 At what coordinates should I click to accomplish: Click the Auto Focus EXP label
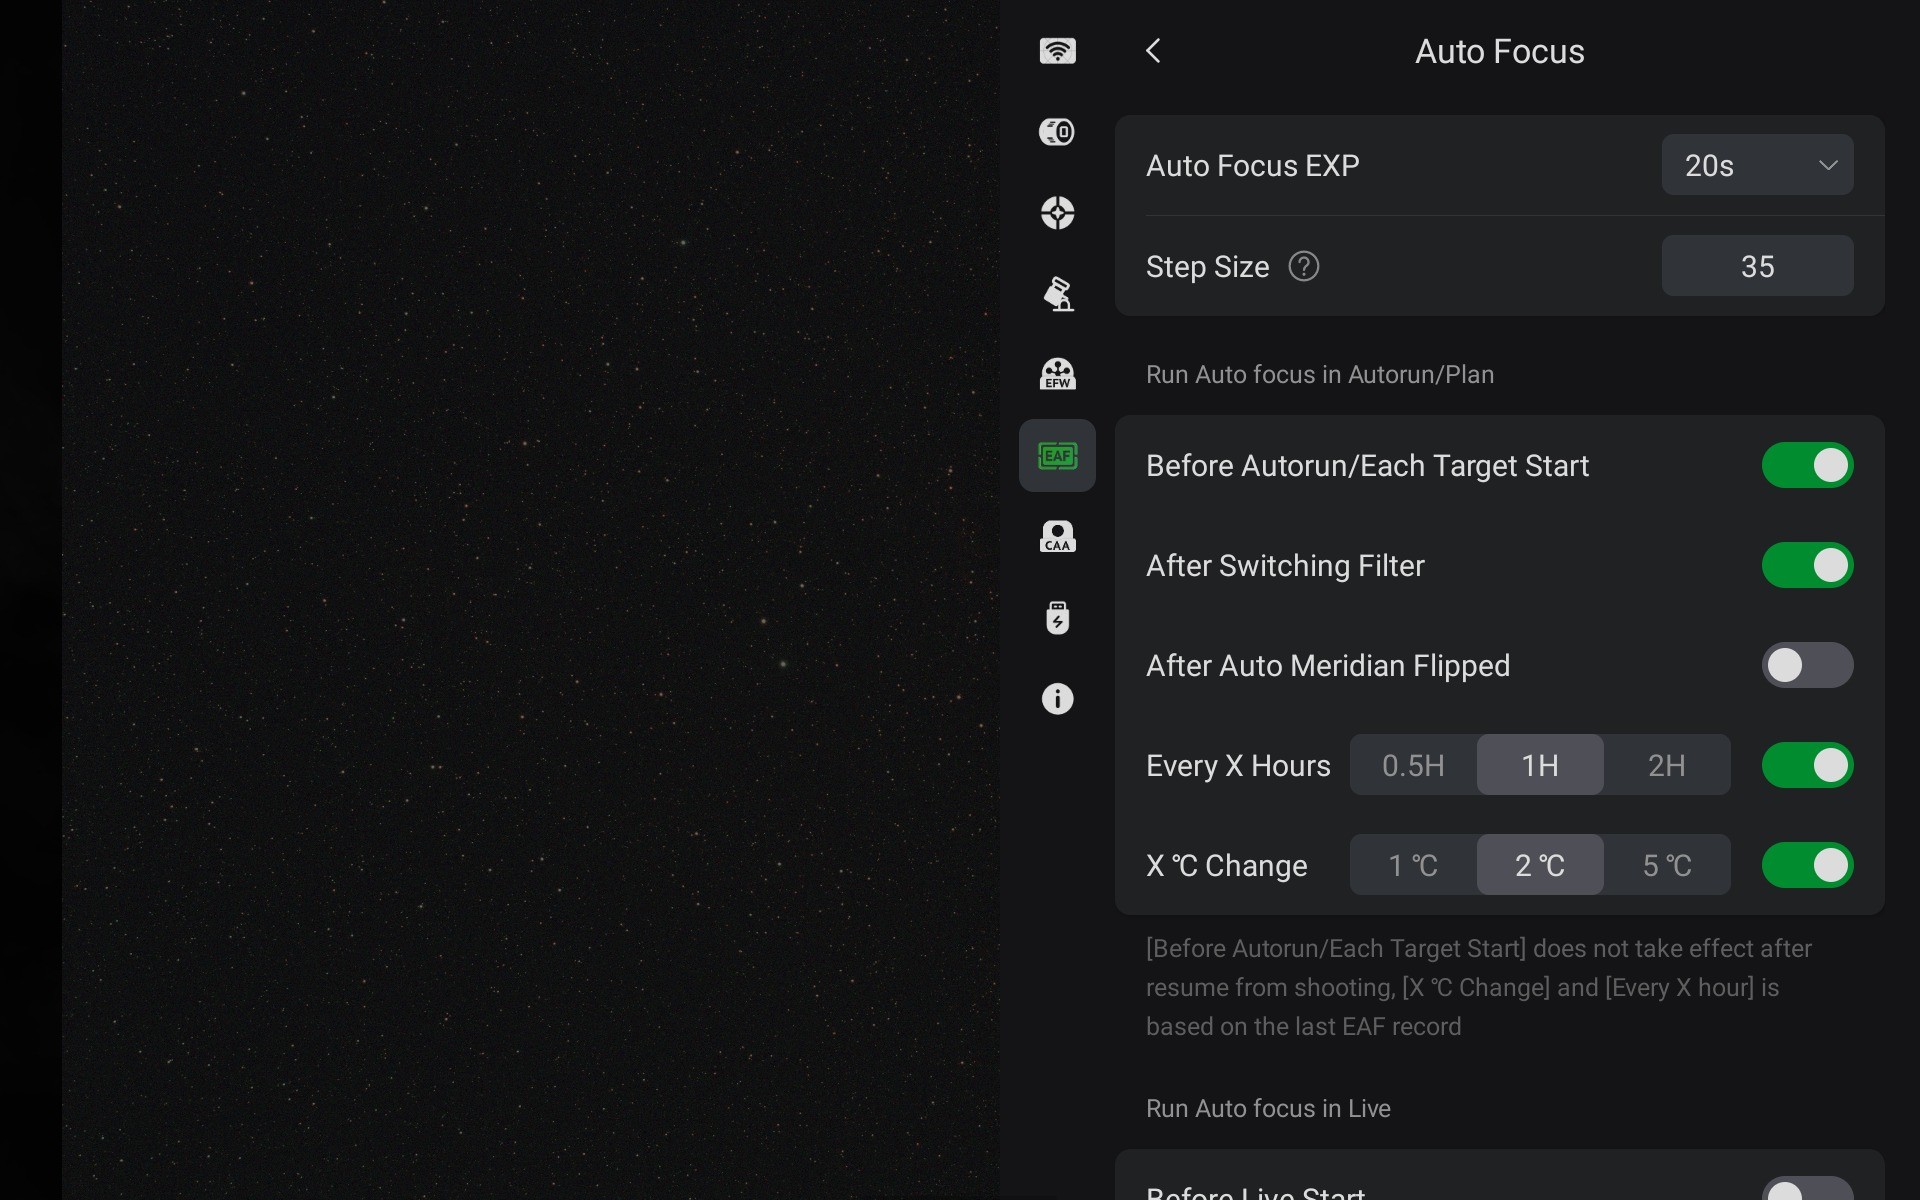pos(1252,165)
